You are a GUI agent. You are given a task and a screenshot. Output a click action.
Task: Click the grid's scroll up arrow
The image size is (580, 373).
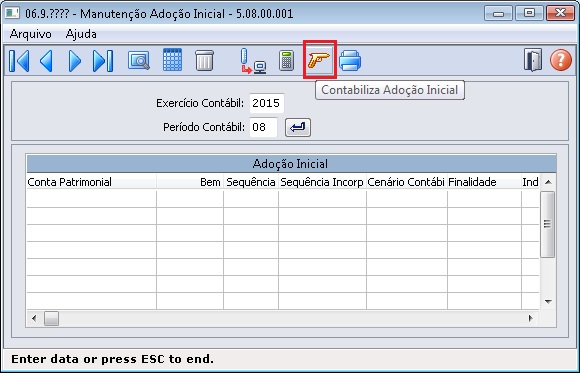point(548,182)
